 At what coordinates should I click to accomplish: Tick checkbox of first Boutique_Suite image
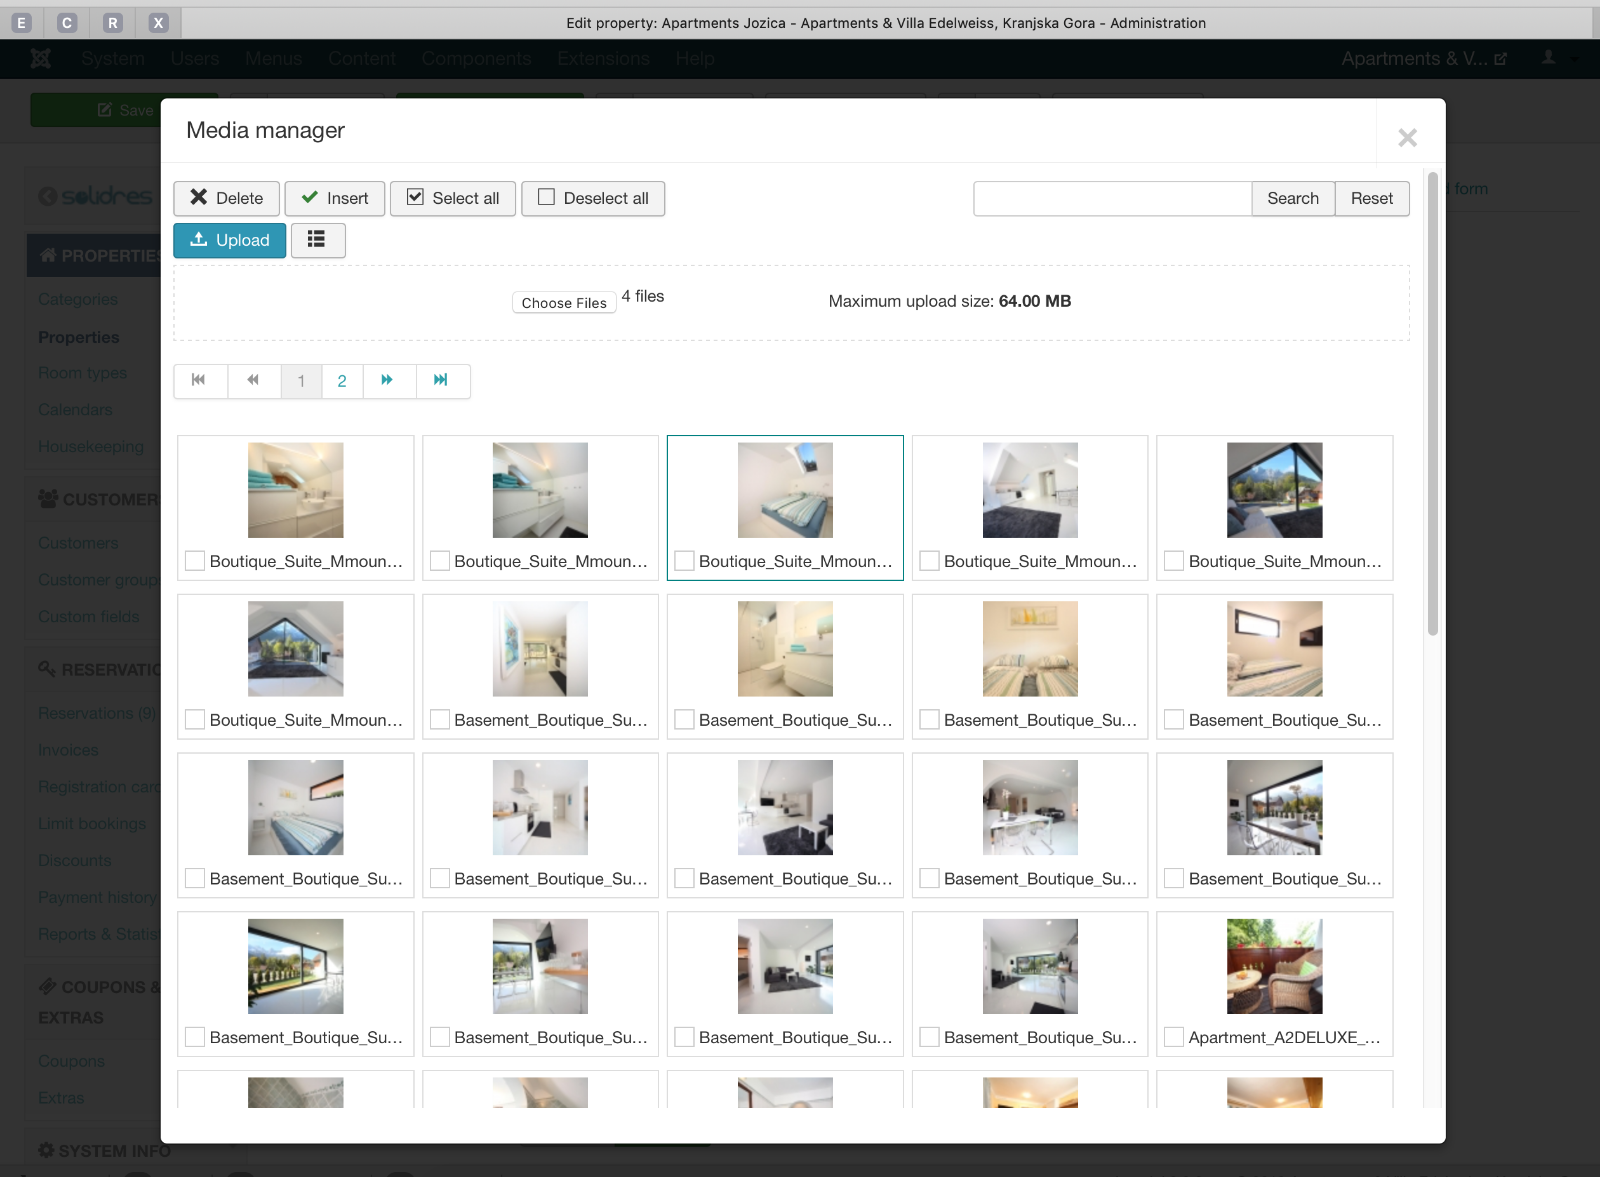tap(195, 561)
